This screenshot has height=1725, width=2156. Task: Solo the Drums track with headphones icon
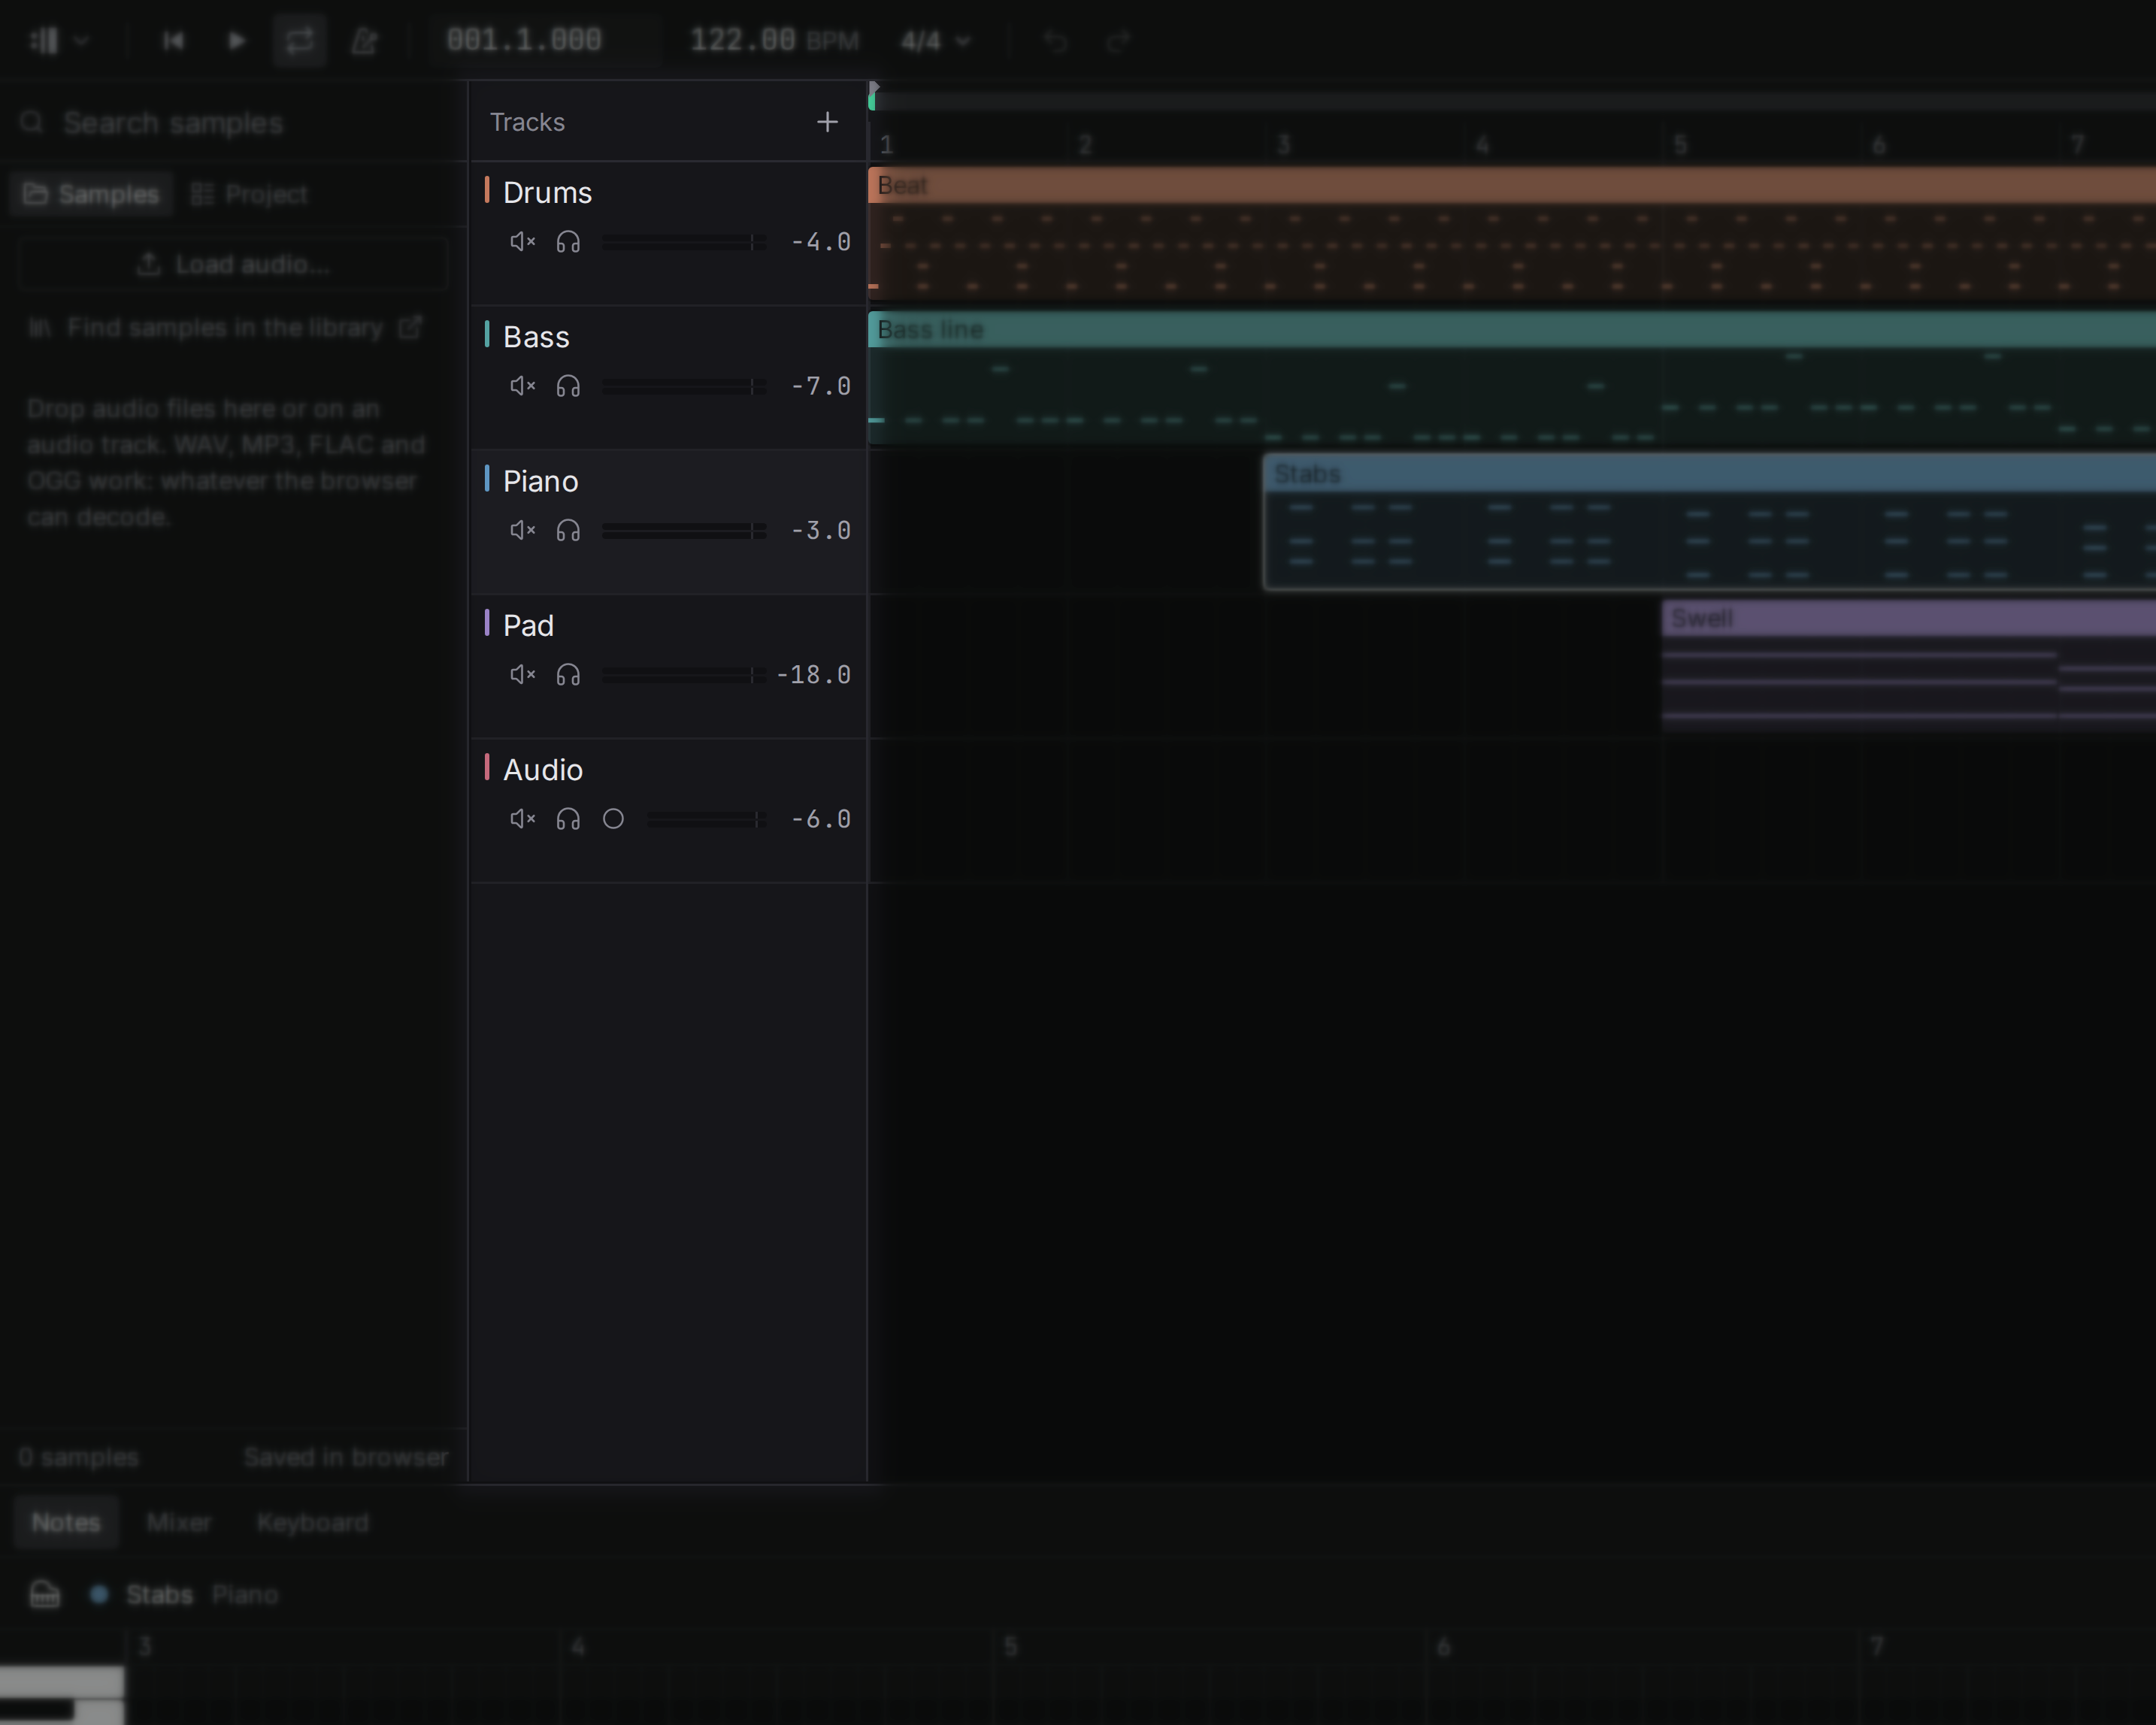click(x=568, y=242)
